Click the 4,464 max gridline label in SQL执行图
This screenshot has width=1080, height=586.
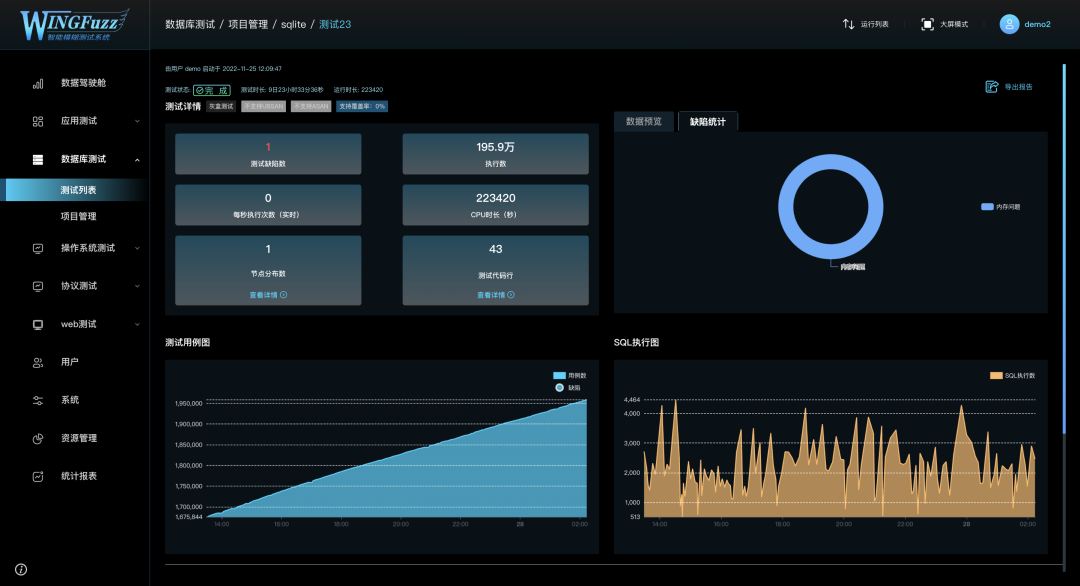(x=632, y=399)
